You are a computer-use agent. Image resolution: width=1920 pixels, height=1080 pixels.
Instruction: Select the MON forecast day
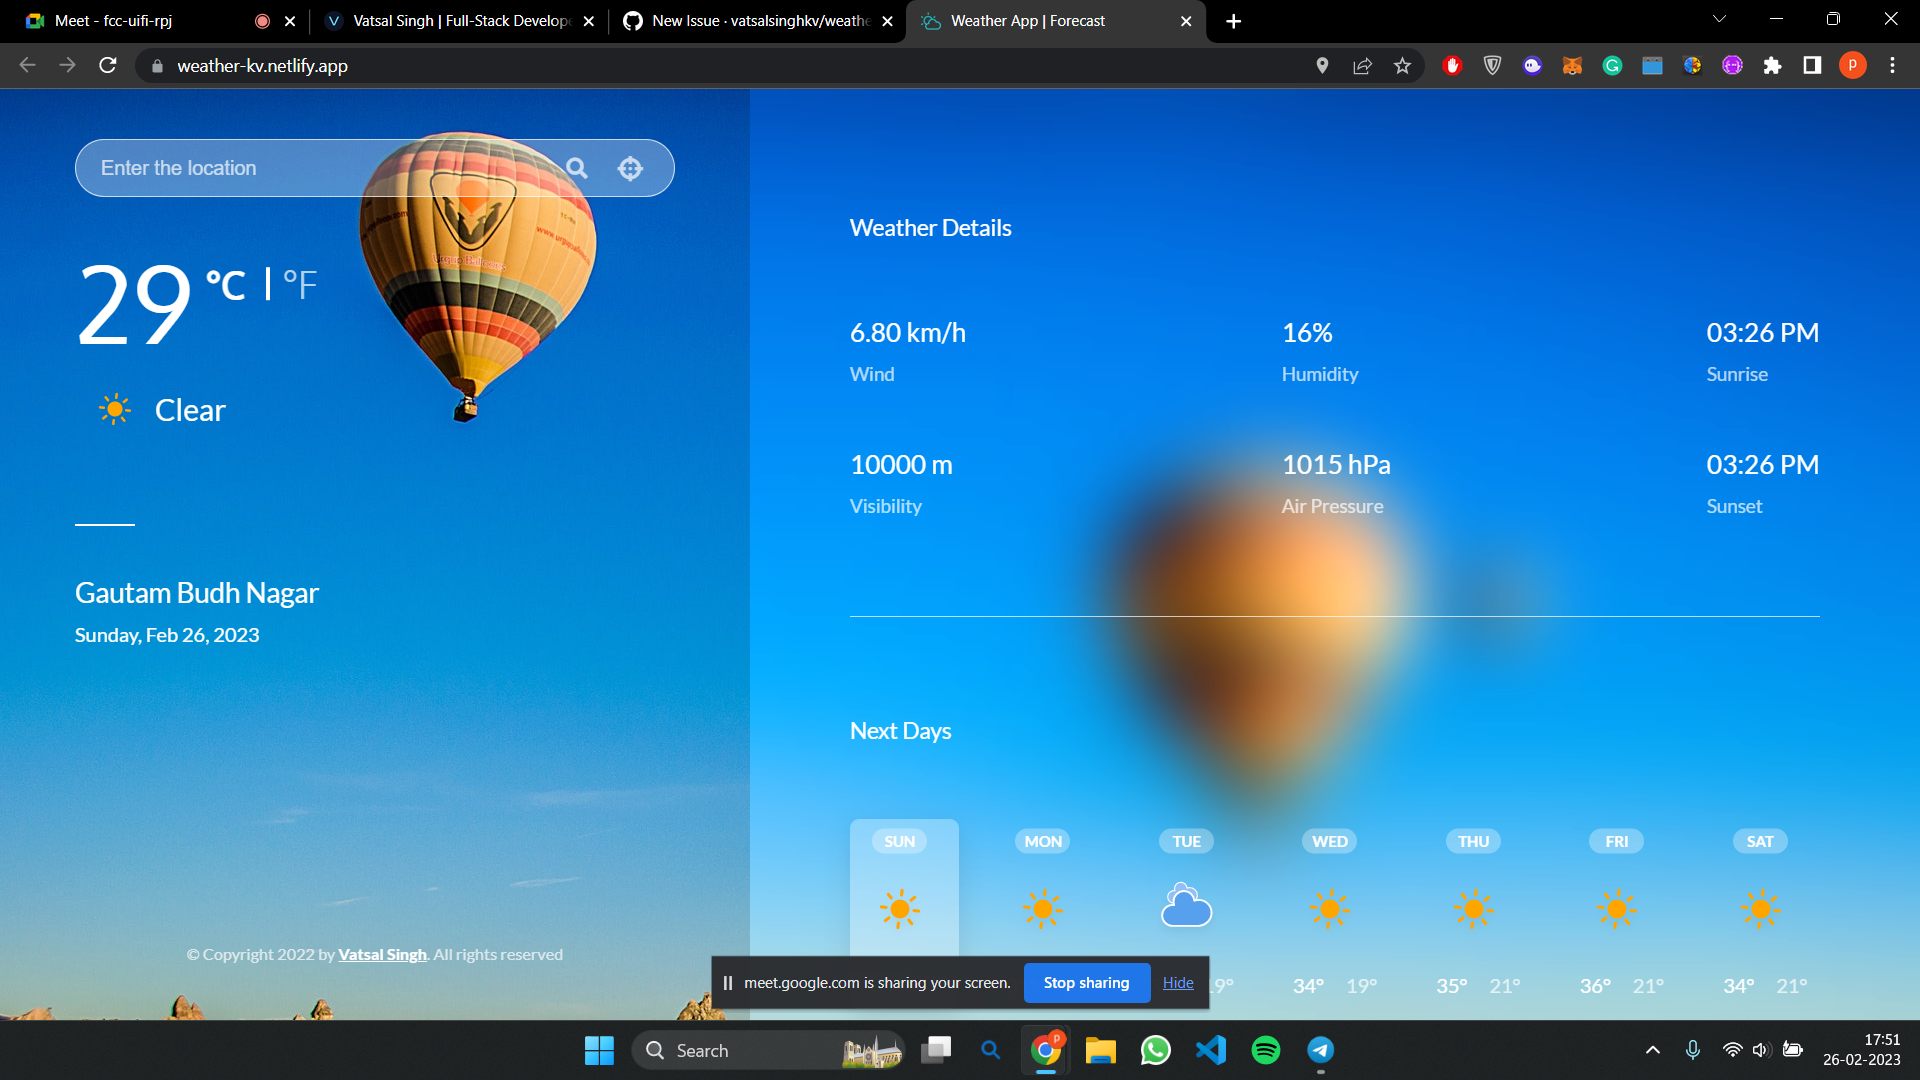[1043, 841]
